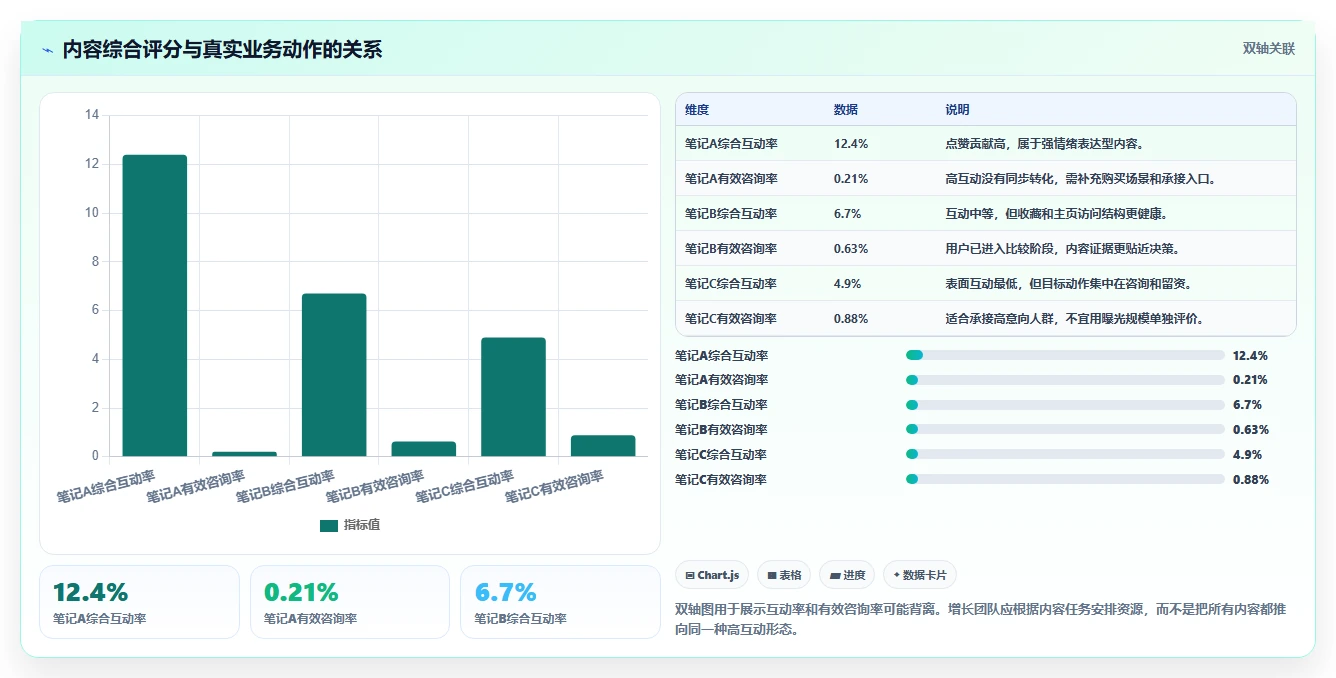This screenshot has height=678, width=1336.
Task: Click the 指标值 legend text
Action: coord(362,526)
